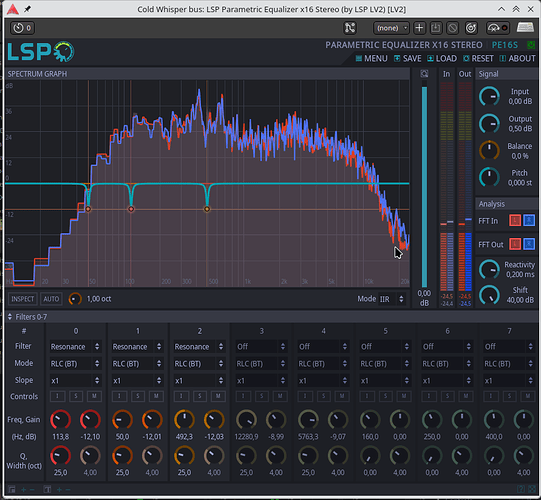Expand the Filters 0-7 selector

pyautogui.click(x=27, y=317)
